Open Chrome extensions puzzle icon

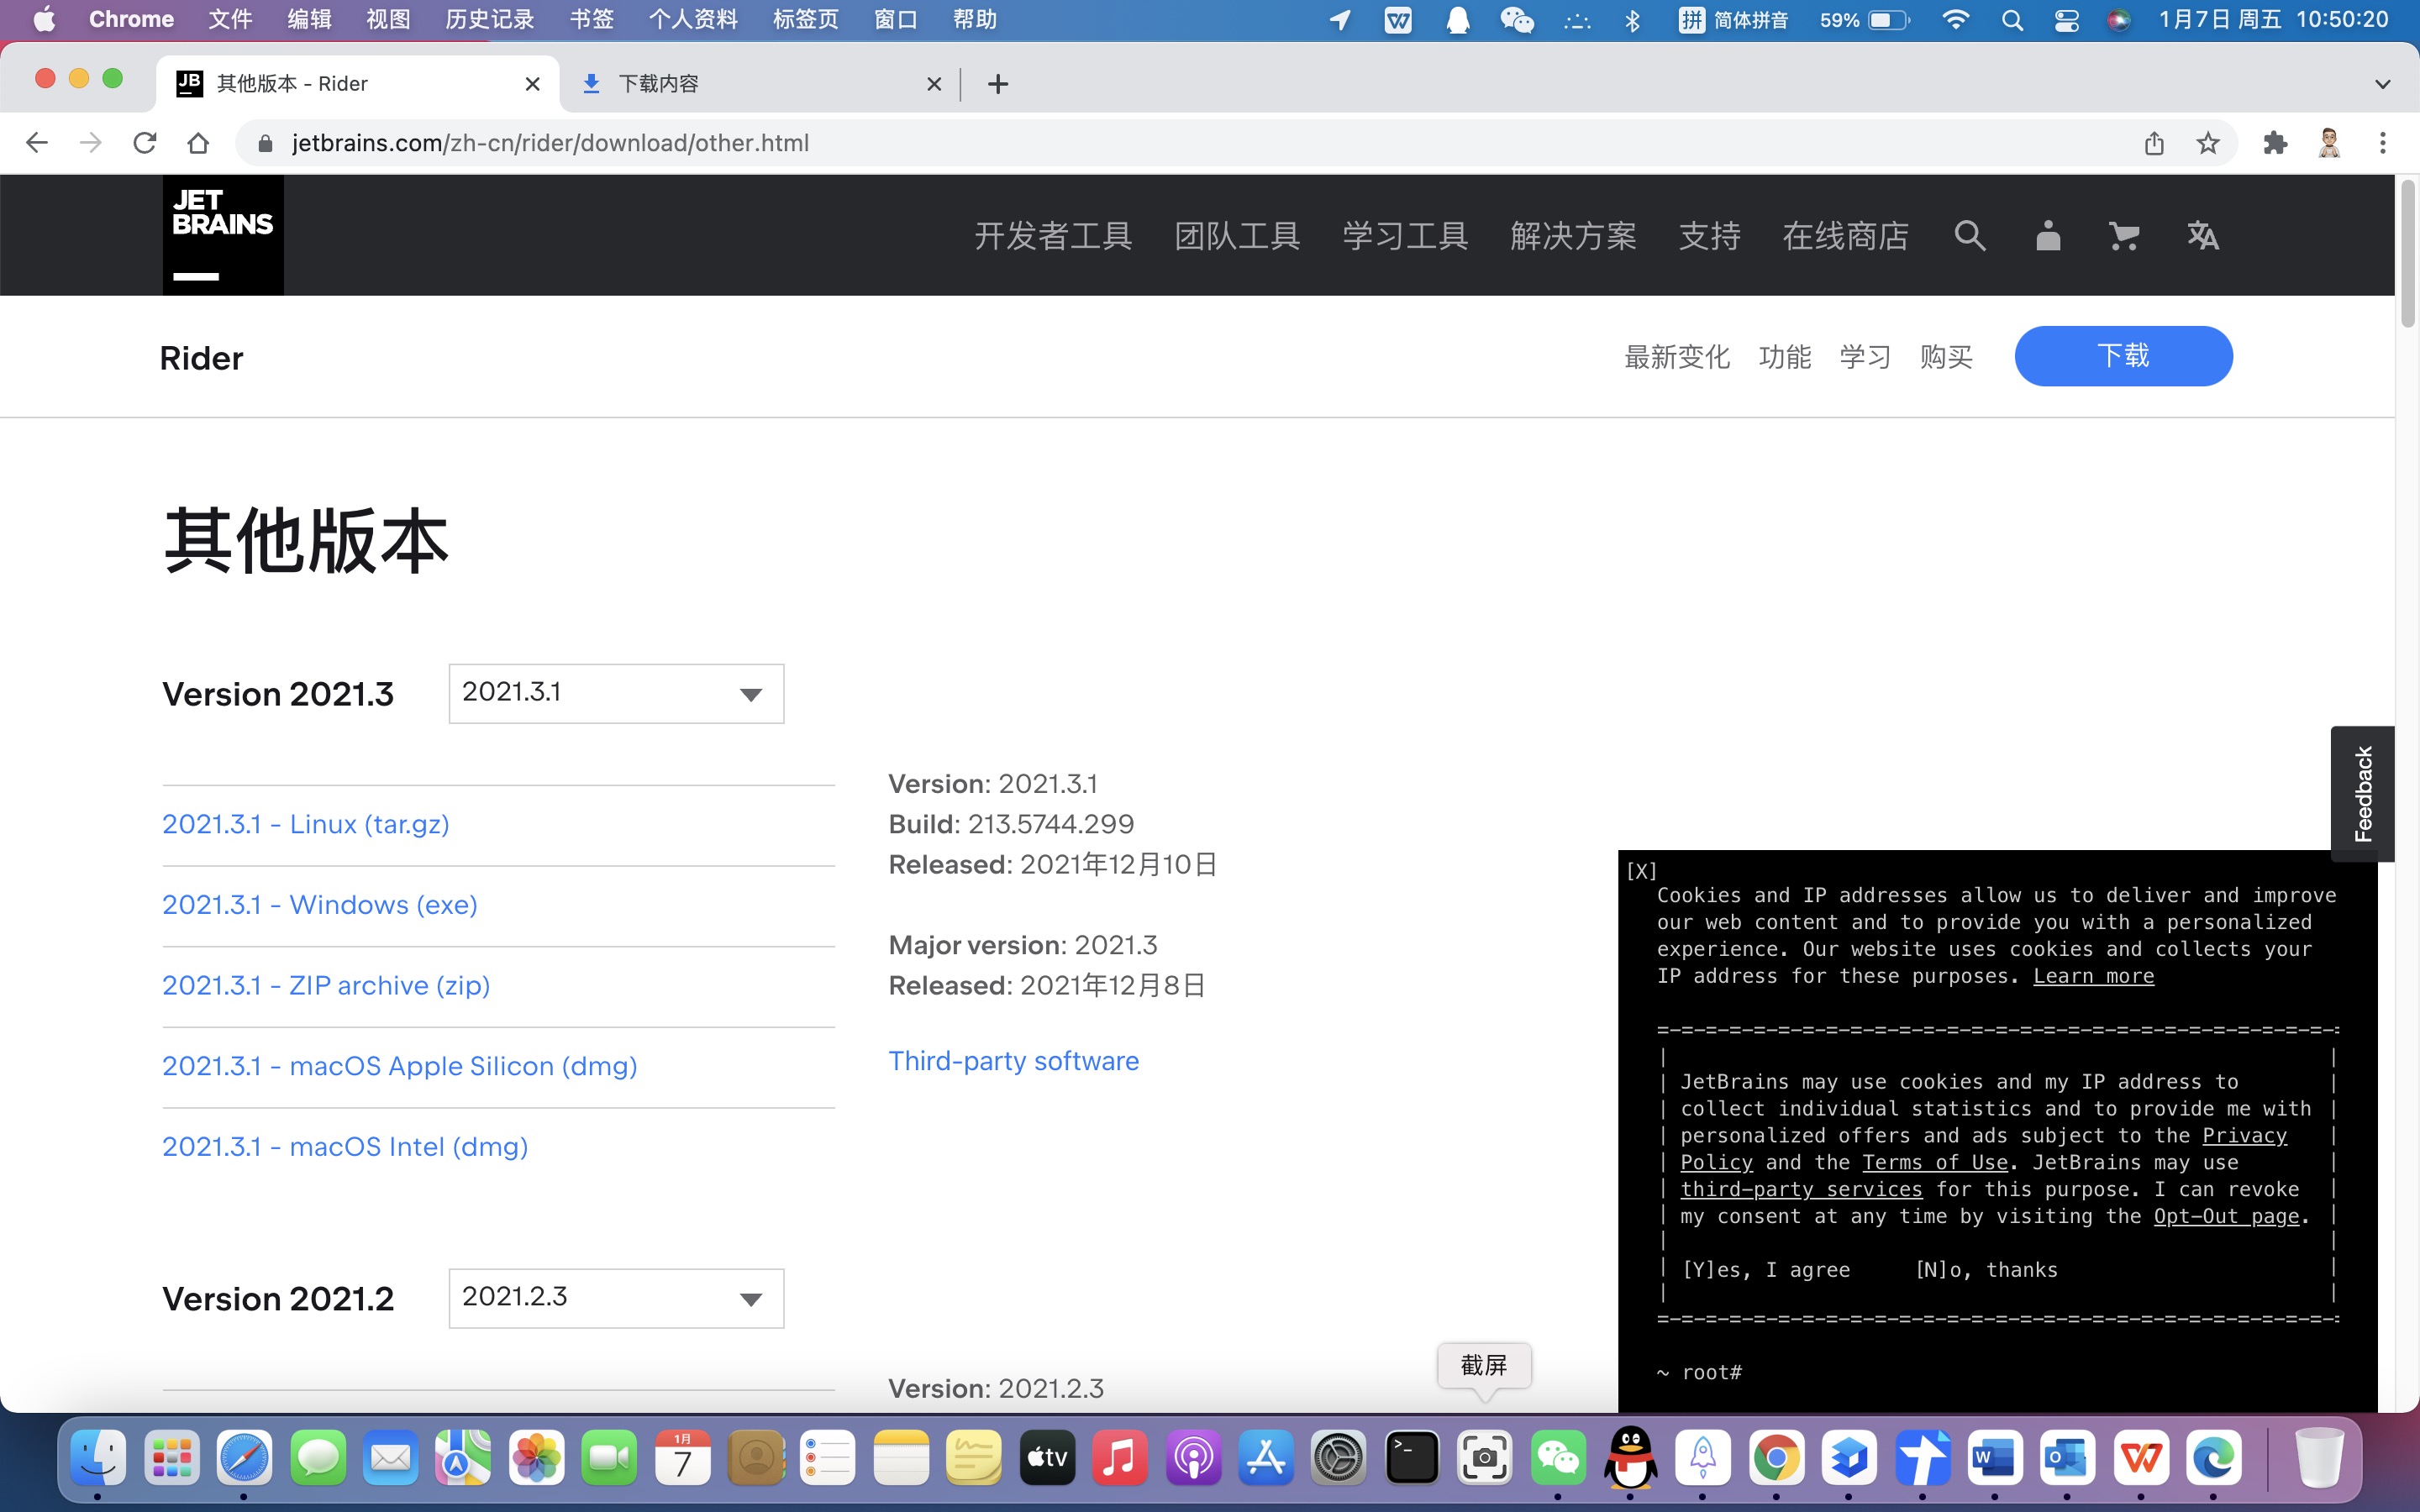2275,143
